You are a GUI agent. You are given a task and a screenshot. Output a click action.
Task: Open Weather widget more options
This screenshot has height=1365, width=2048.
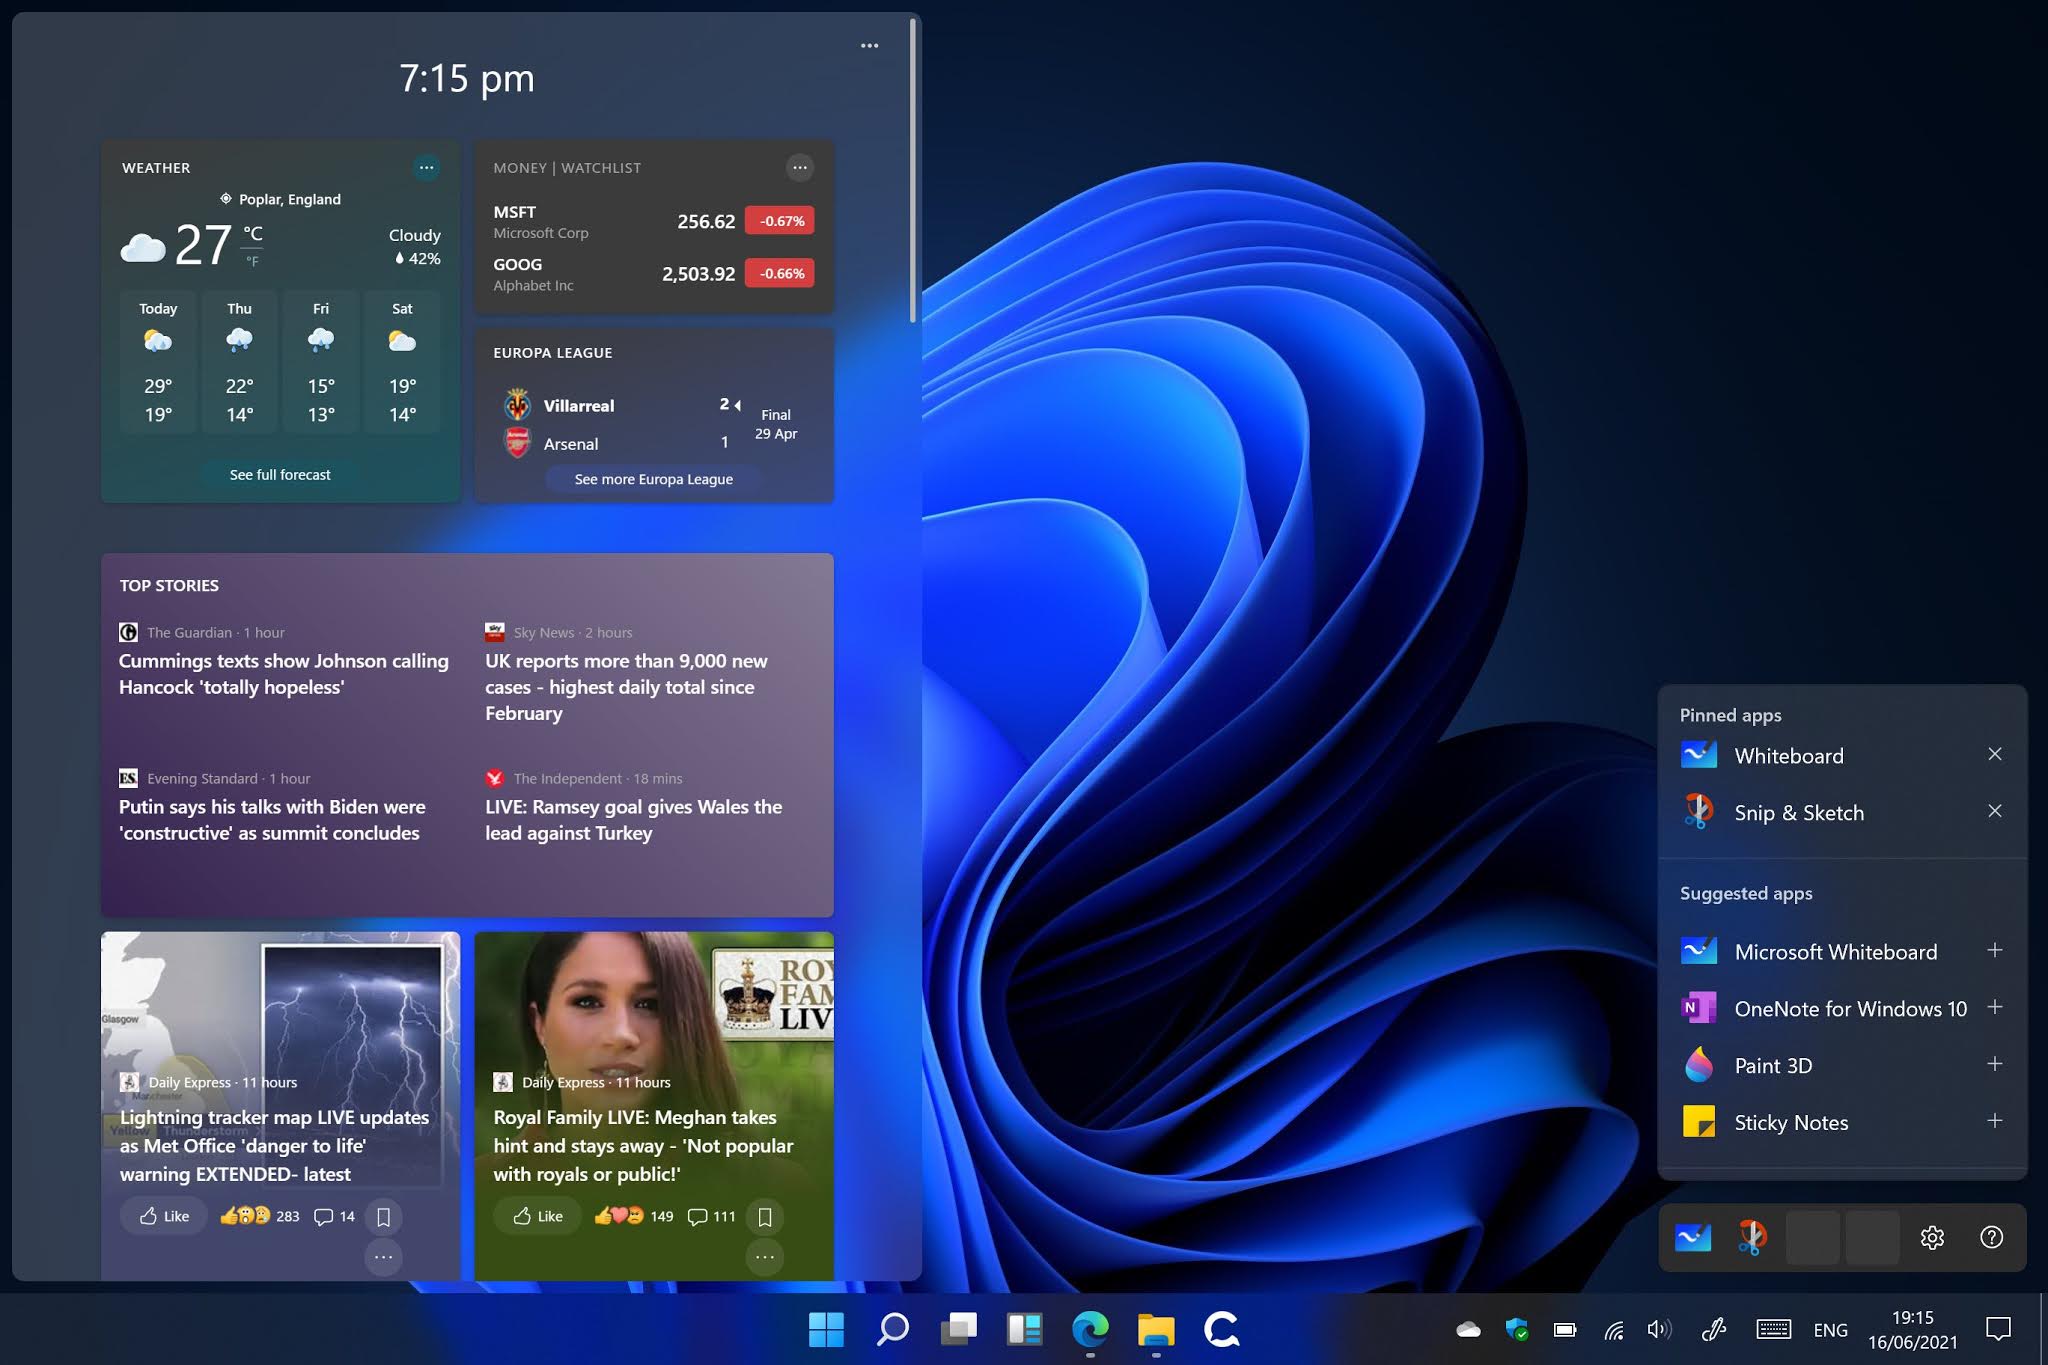coord(426,168)
